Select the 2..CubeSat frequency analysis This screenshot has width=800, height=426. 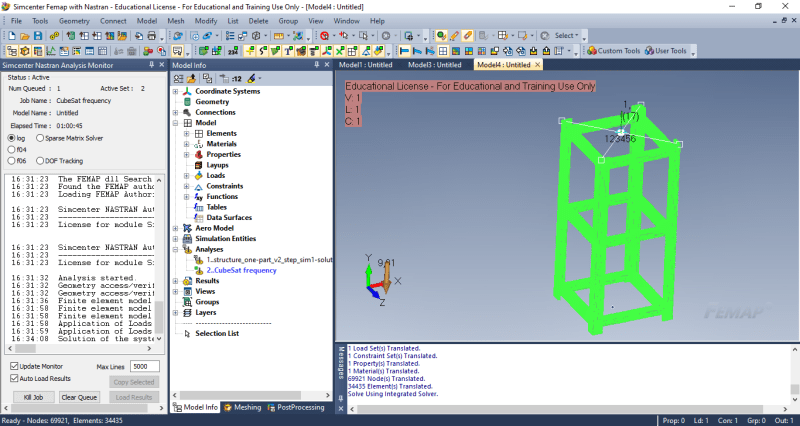(x=241, y=270)
